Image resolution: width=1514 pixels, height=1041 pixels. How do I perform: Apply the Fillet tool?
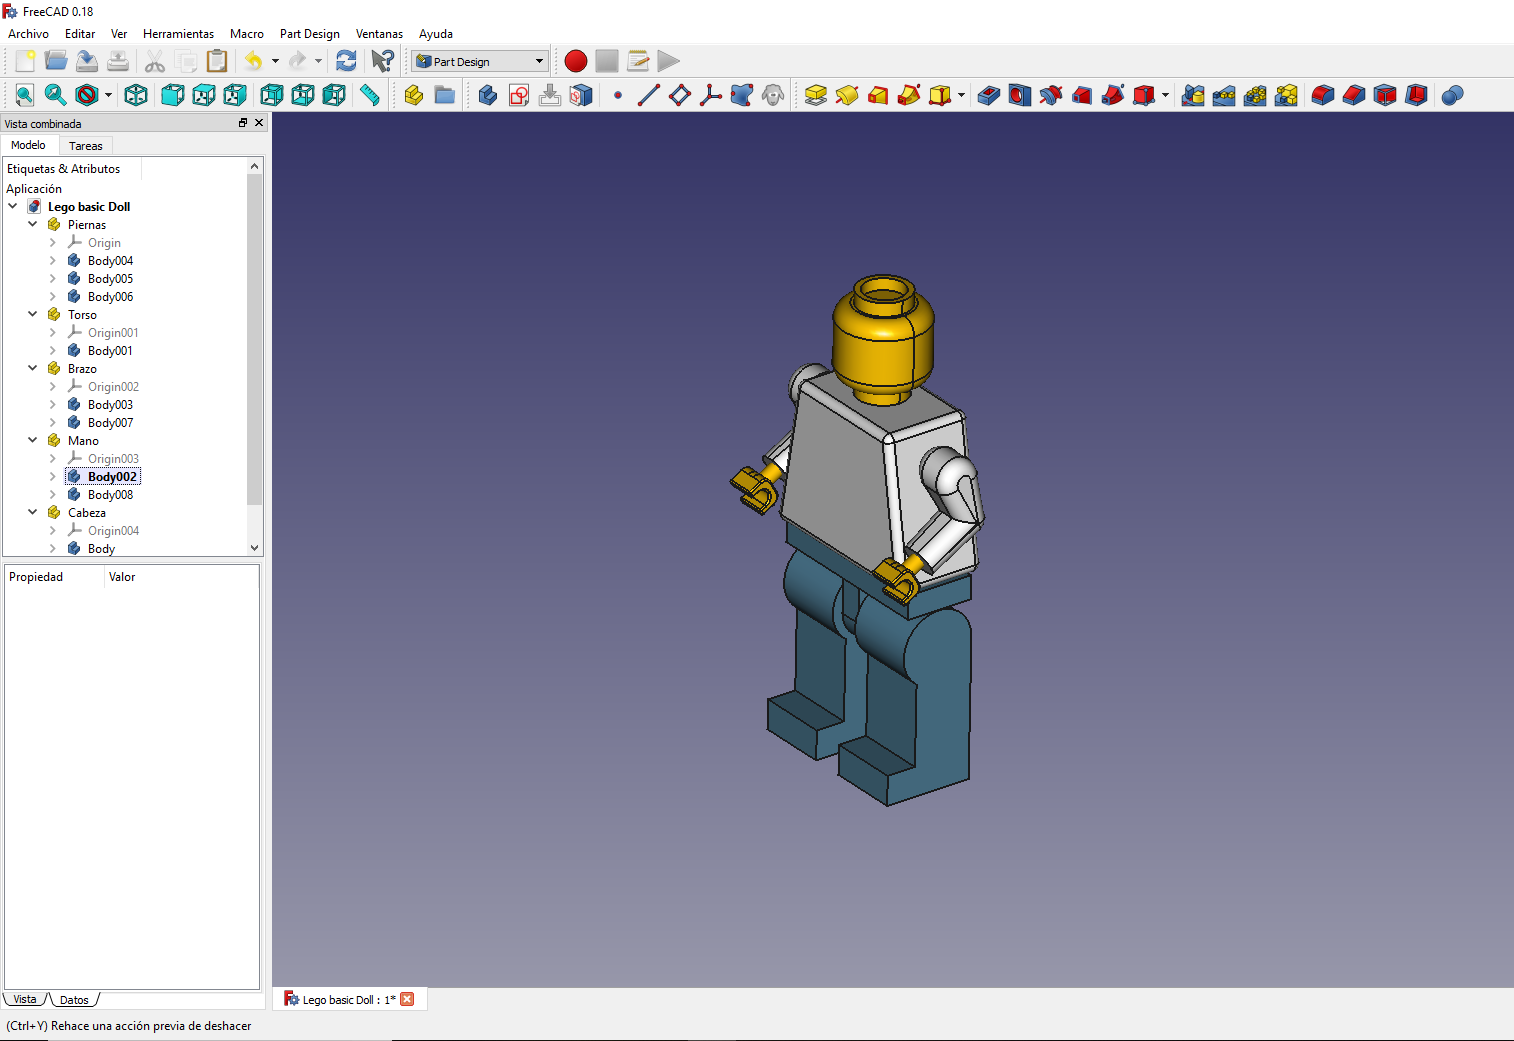point(1323,95)
